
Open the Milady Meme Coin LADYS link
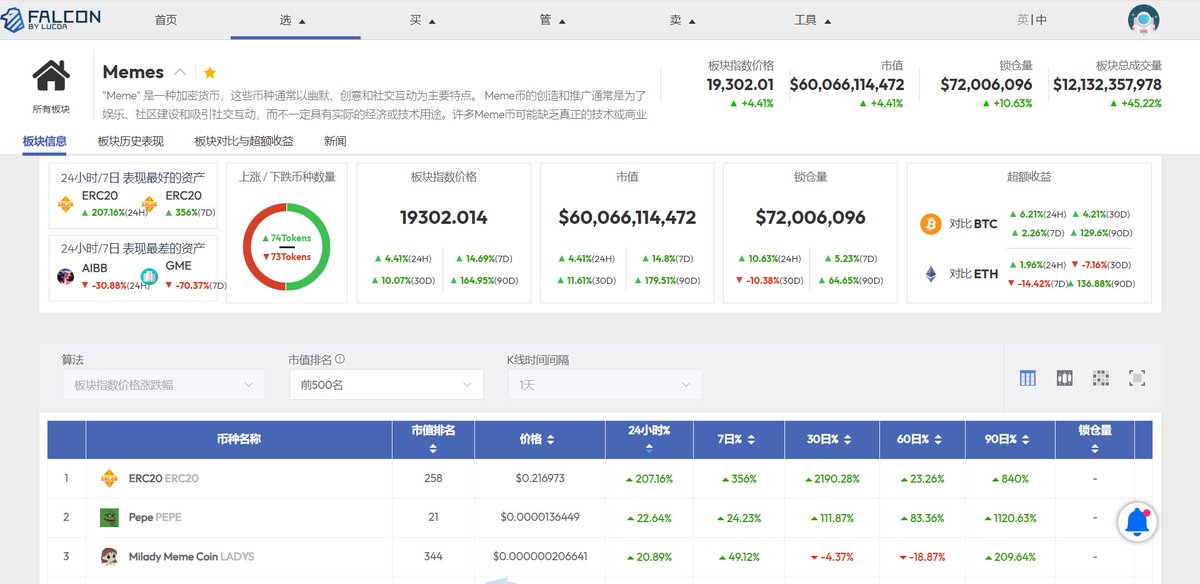click(x=191, y=557)
